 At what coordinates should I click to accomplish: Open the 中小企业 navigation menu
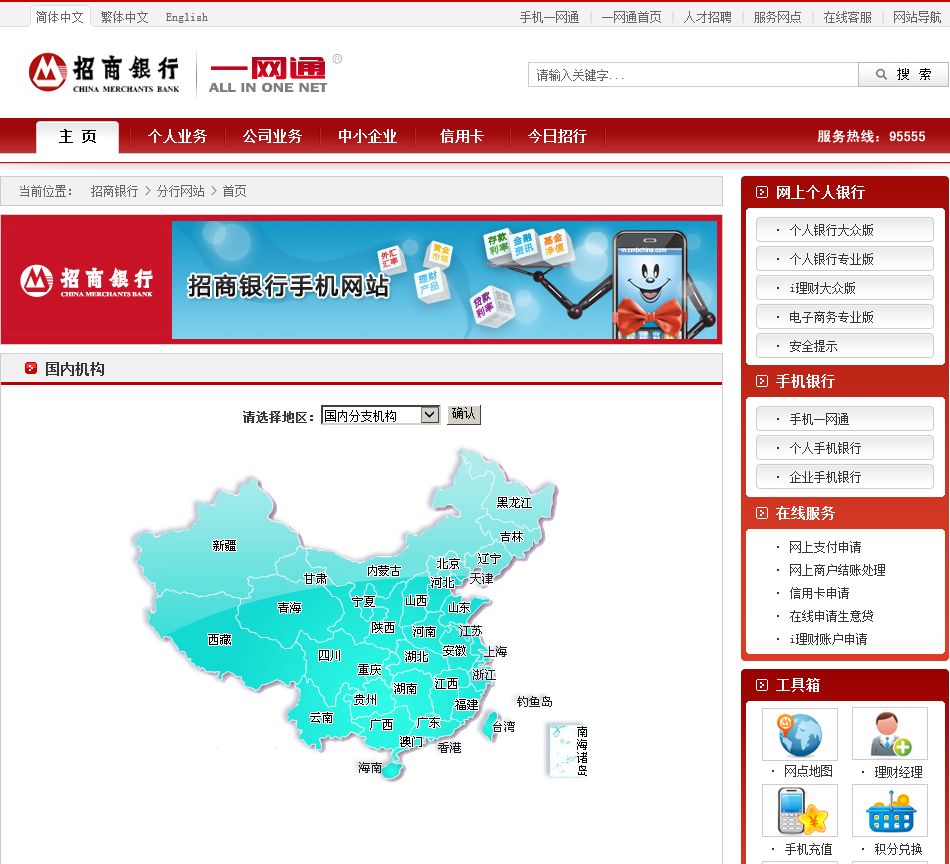coord(368,136)
